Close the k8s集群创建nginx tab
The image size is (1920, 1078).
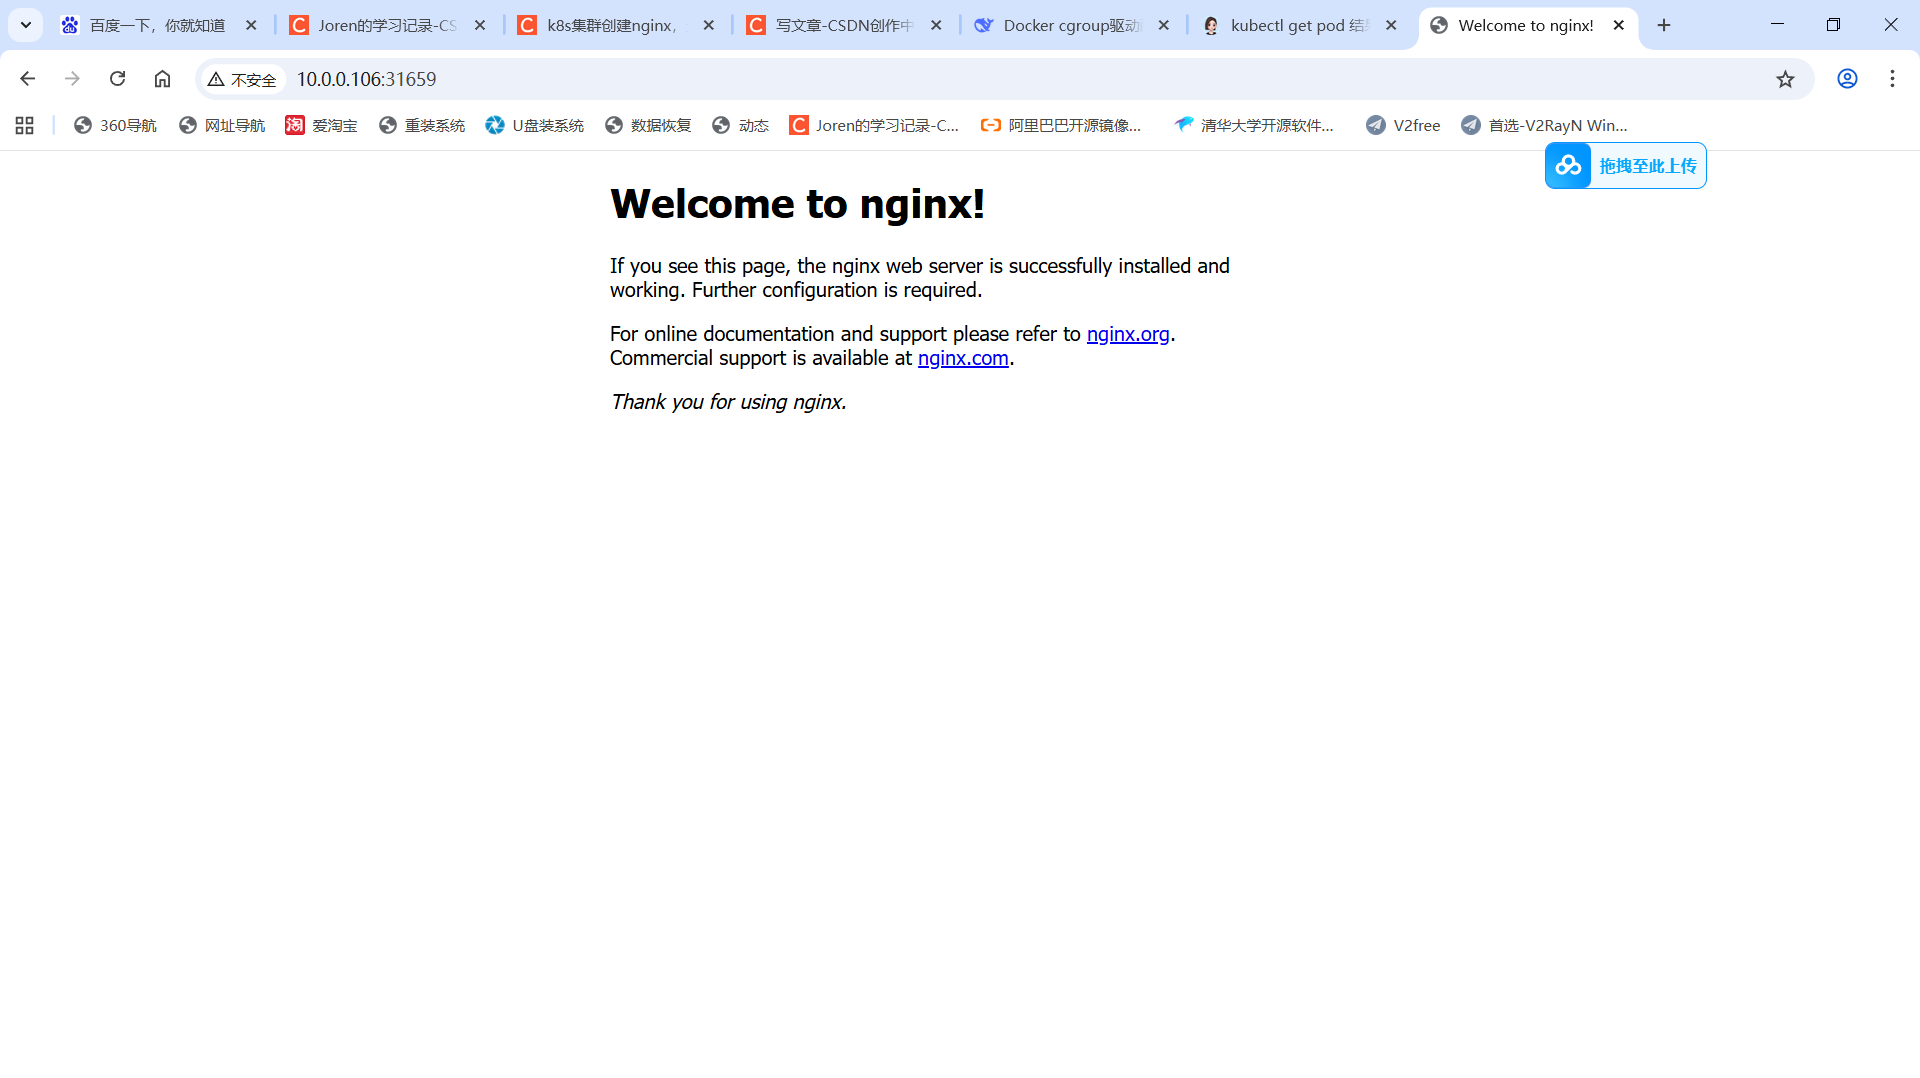click(709, 25)
